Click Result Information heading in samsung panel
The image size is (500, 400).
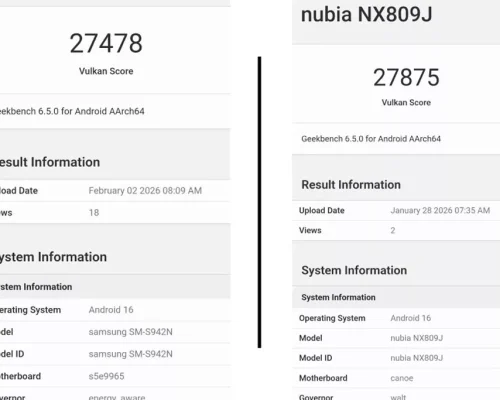click(50, 162)
